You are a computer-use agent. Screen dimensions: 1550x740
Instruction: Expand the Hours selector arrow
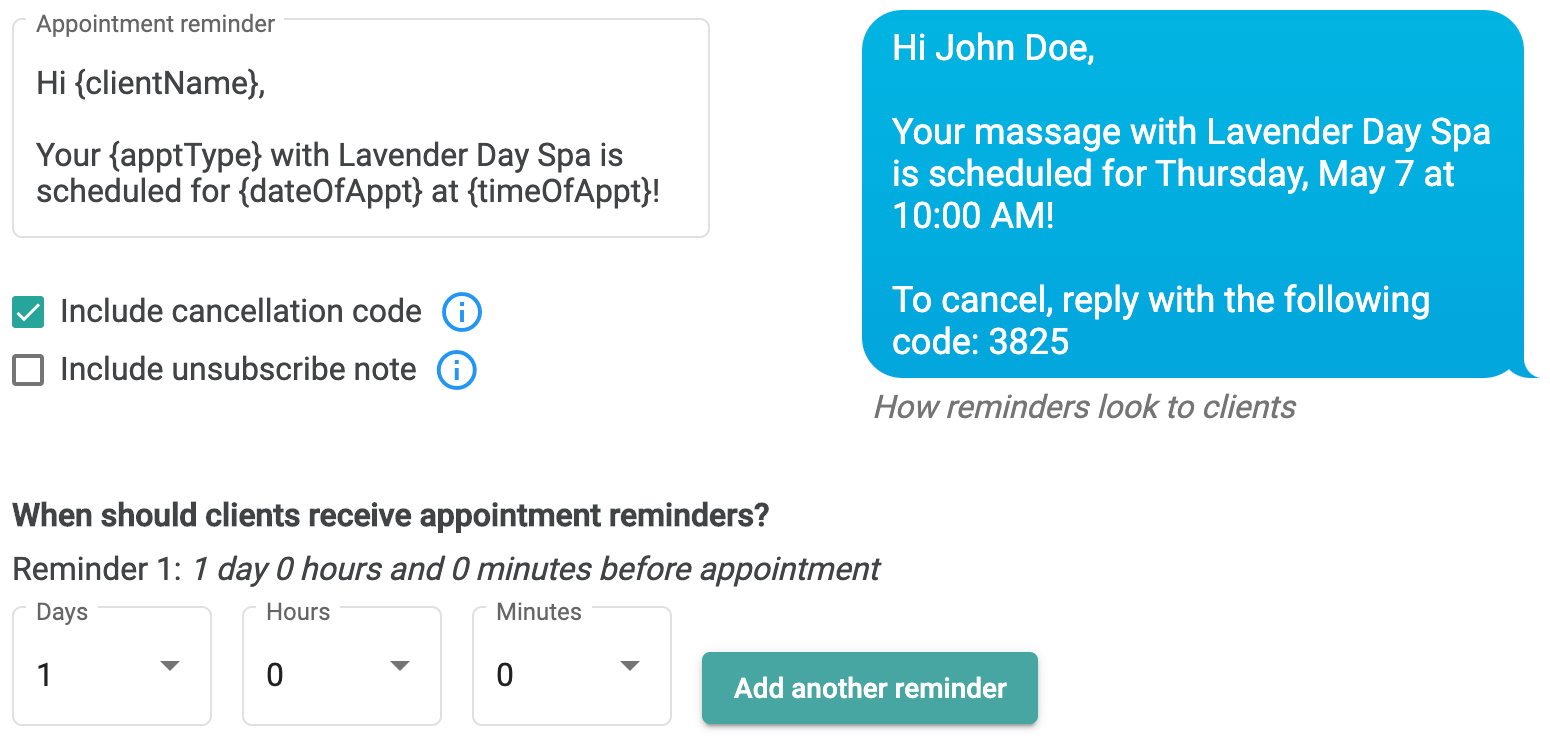(400, 665)
